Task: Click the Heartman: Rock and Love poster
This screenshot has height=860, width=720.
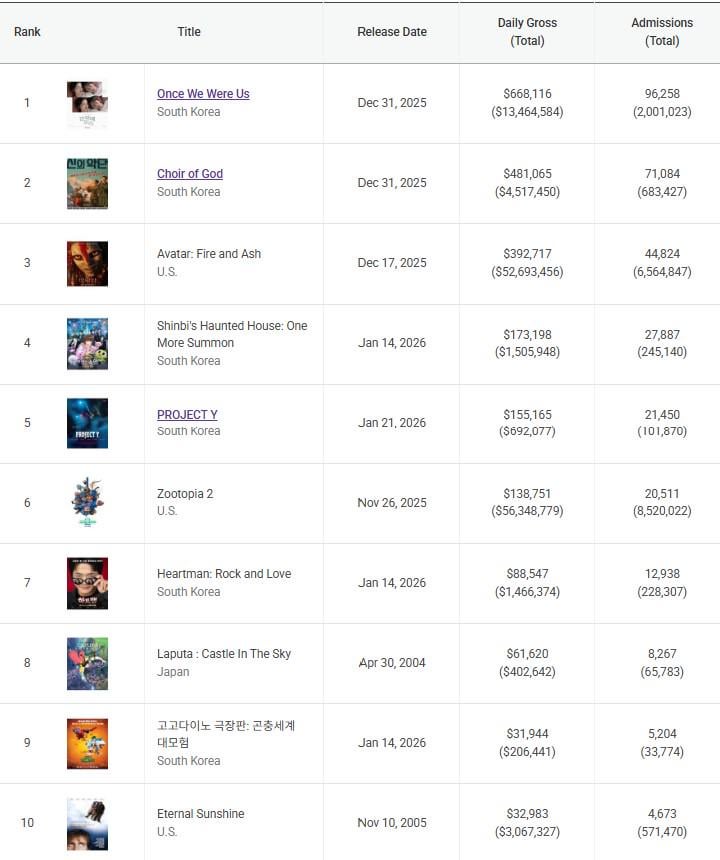Action: pyautogui.click(x=87, y=583)
